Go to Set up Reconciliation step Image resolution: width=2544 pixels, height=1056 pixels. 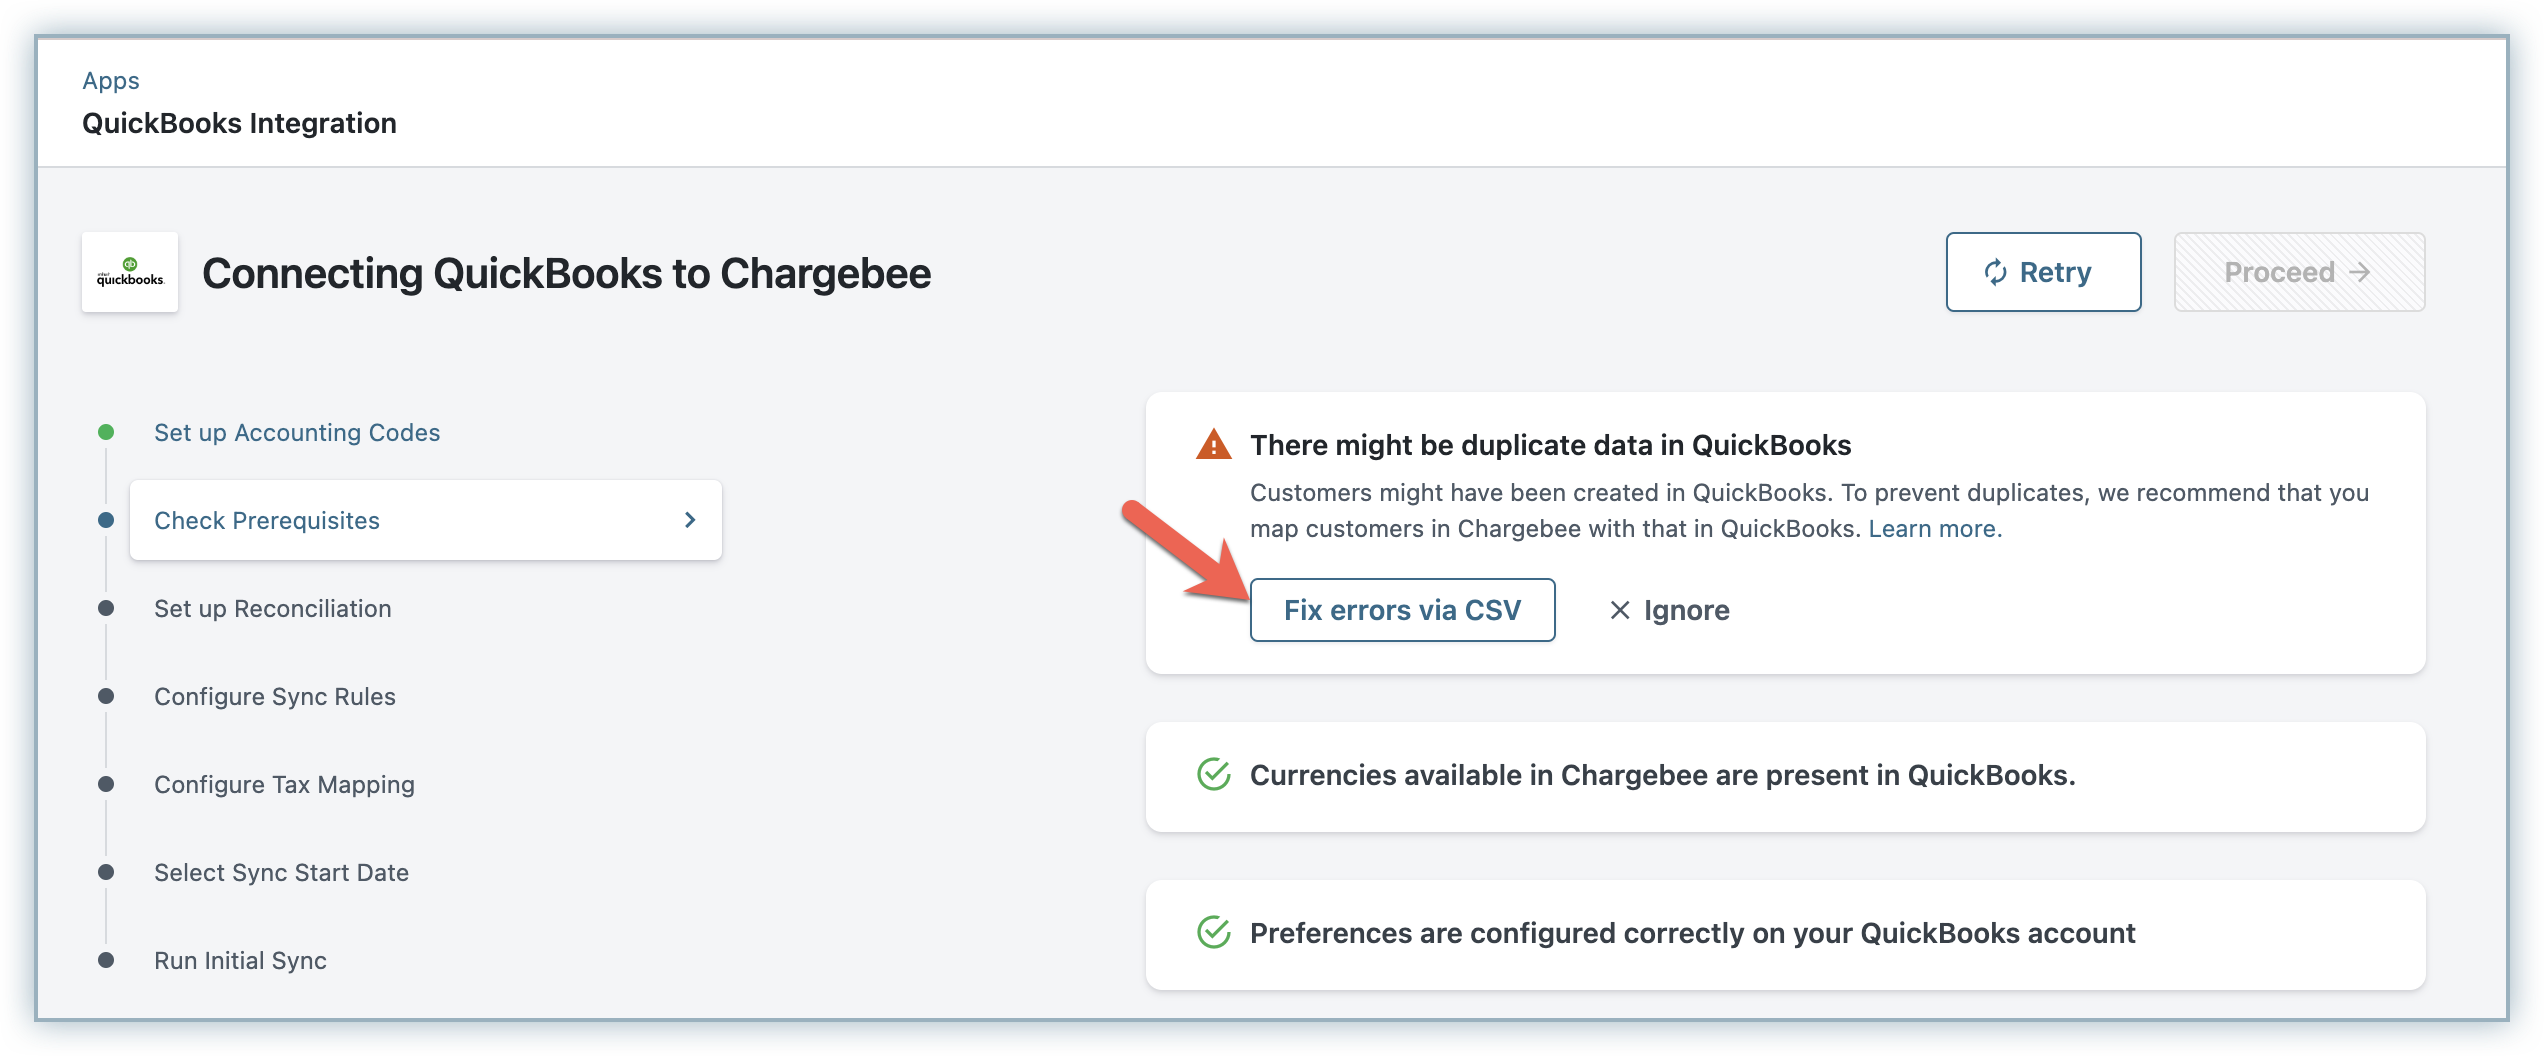272,609
